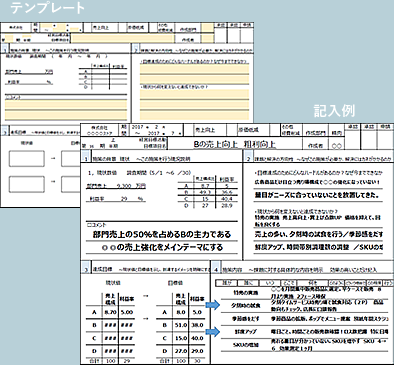Select cell '5.00' in the 現状値 table row A
Screen dimensions: 394x365
click(x=127, y=312)
